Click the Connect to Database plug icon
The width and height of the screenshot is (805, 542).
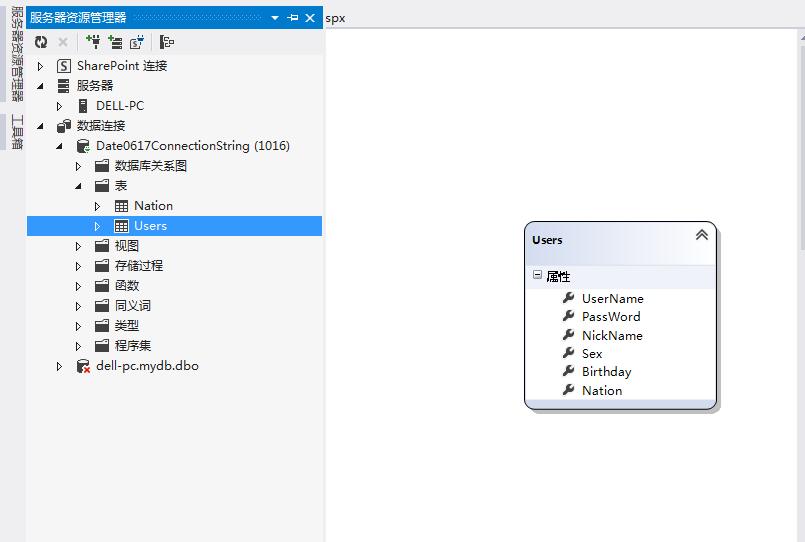[93, 42]
